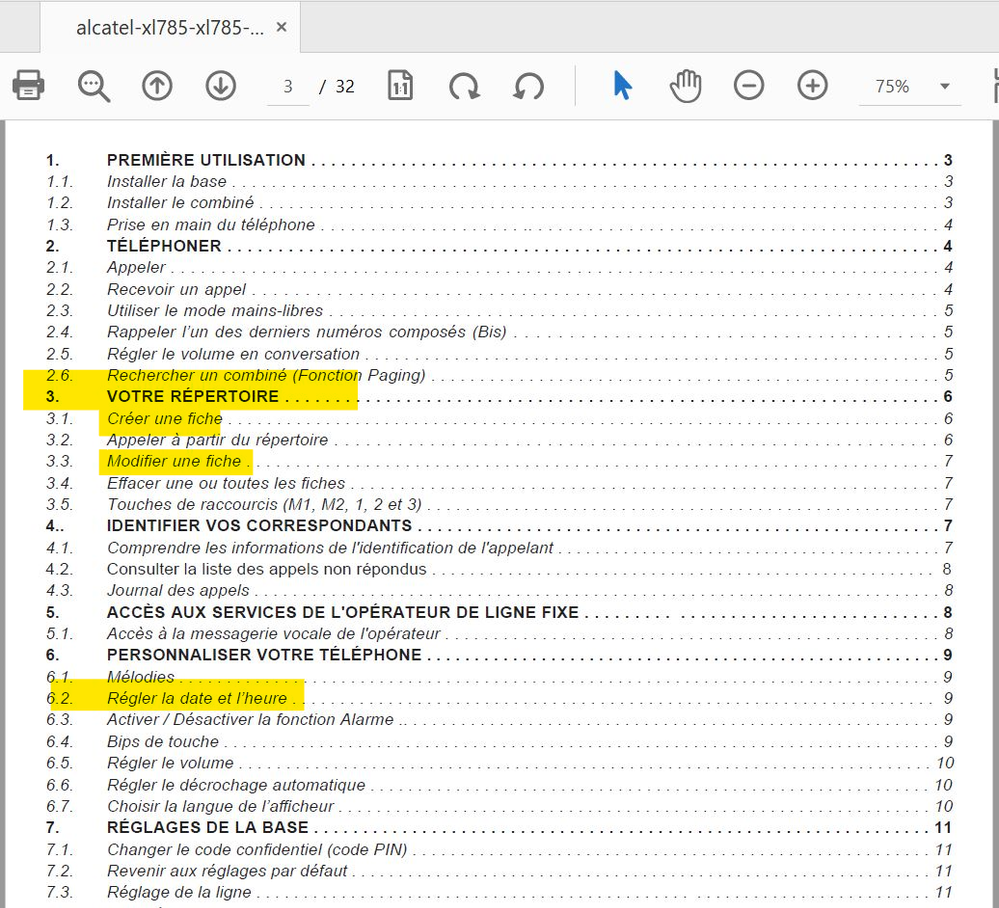Click the Print icon in toolbar
The height and width of the screenshot is (908, 999).
click(x=29, y=86)
